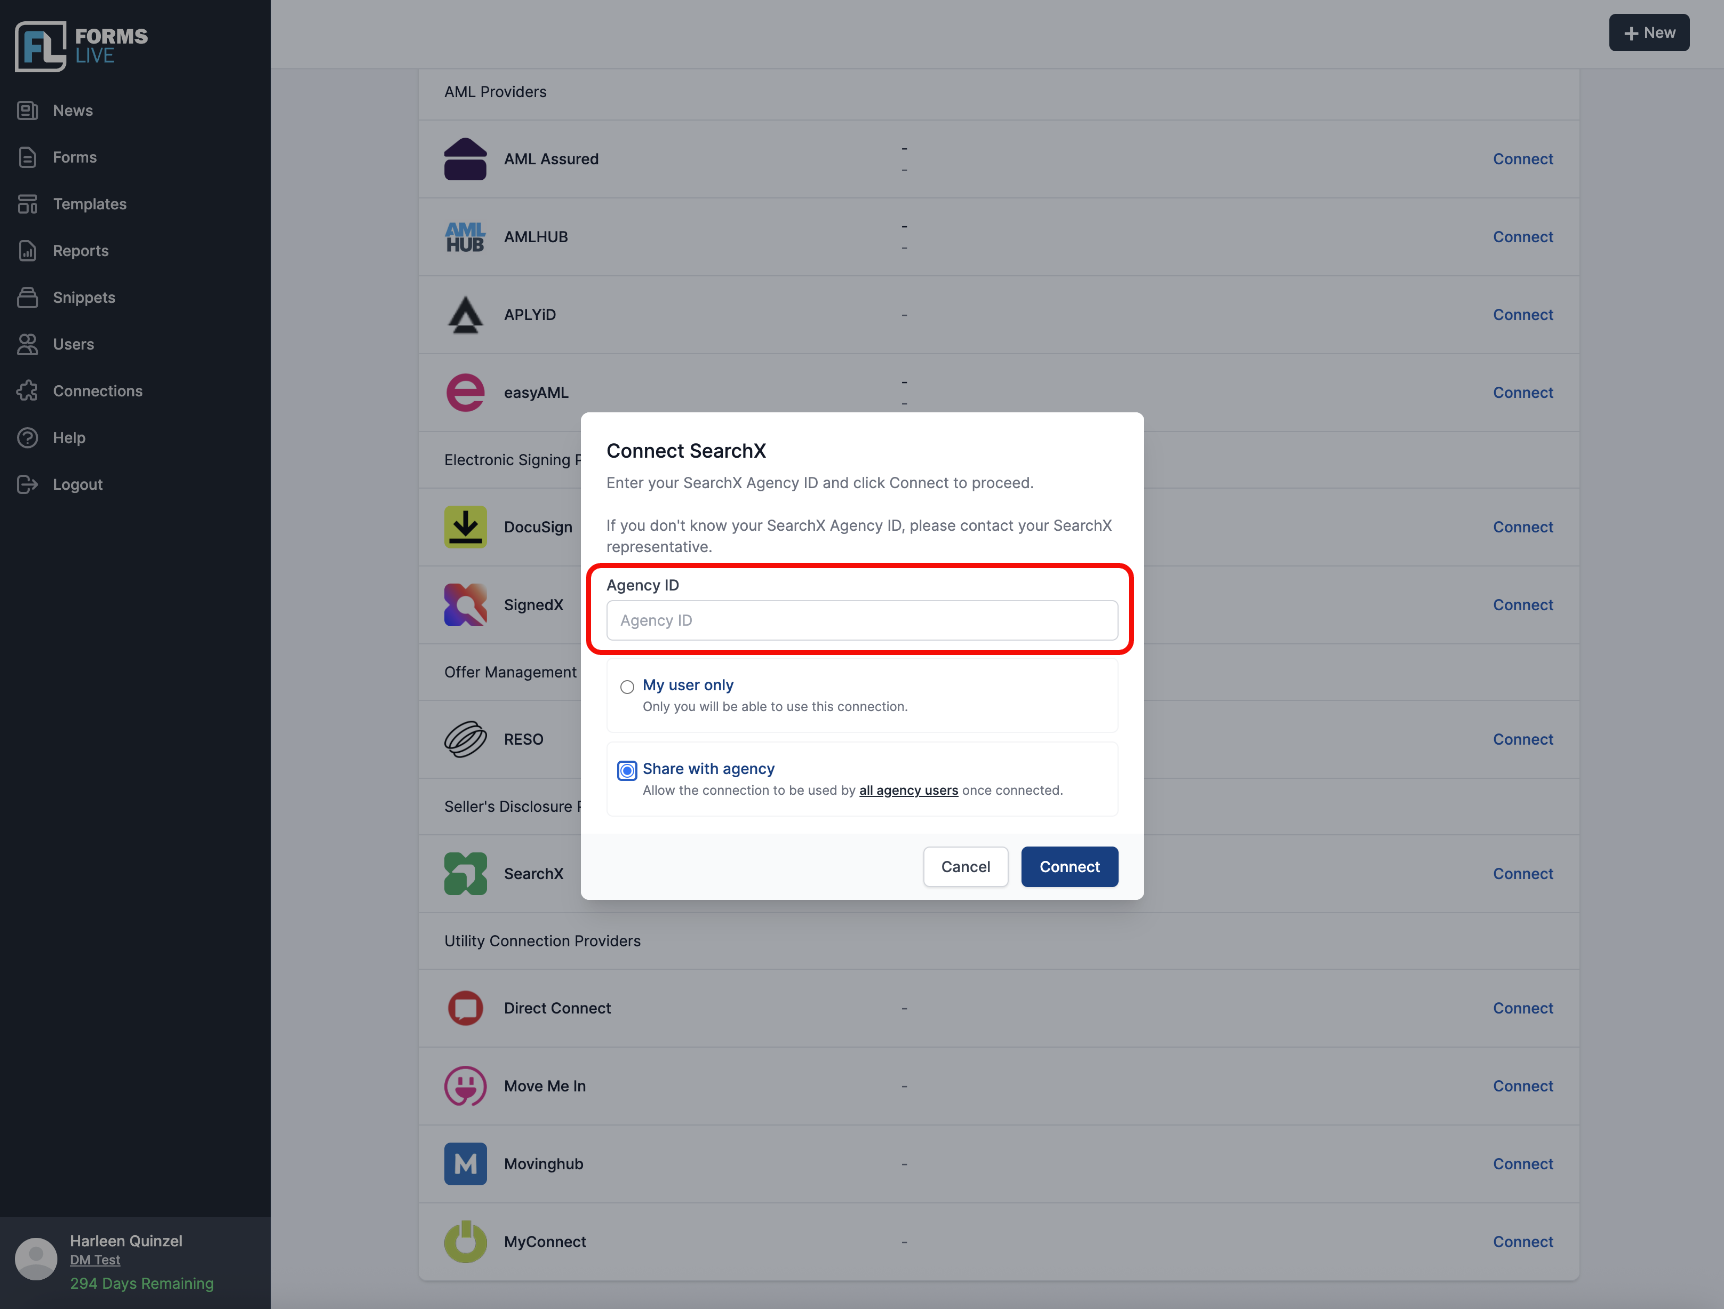Go to Snippets
Viewport: 1724px width, 1309px height.
coord(84,298)
